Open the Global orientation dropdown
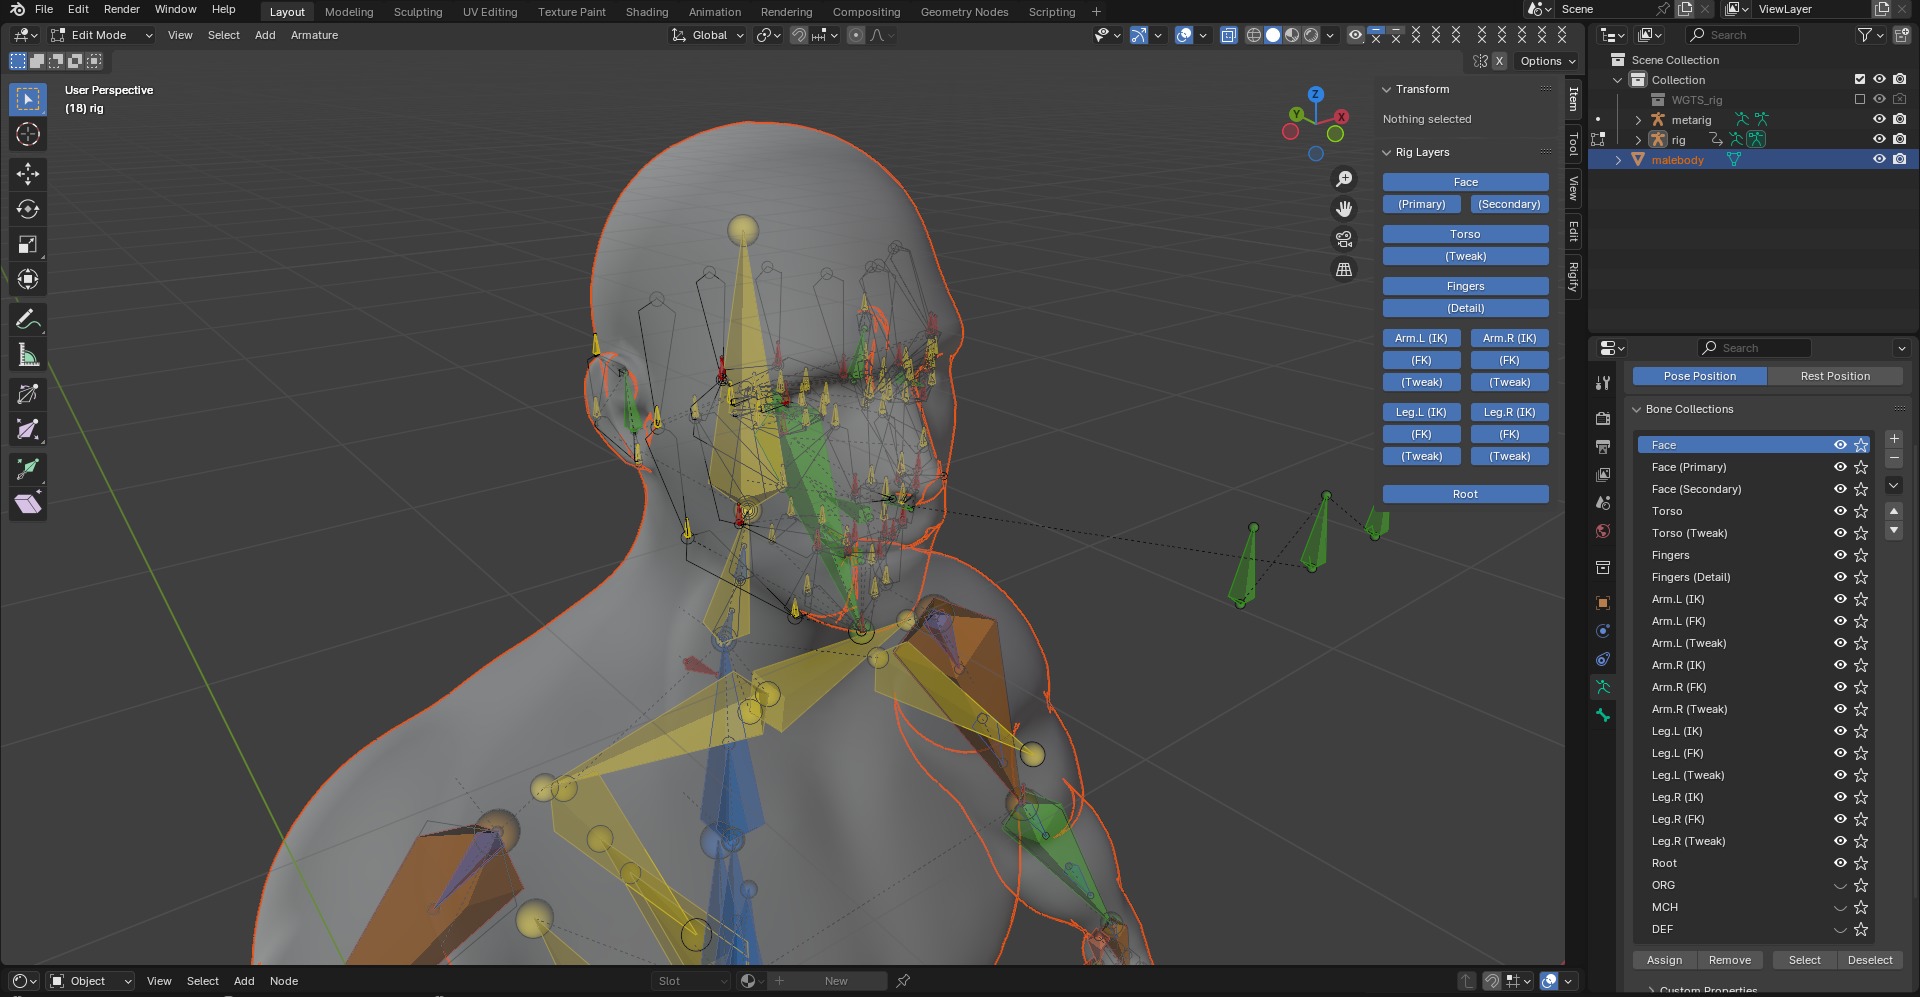The width and height of the screenshot is (1920, 997). (708, 35)
